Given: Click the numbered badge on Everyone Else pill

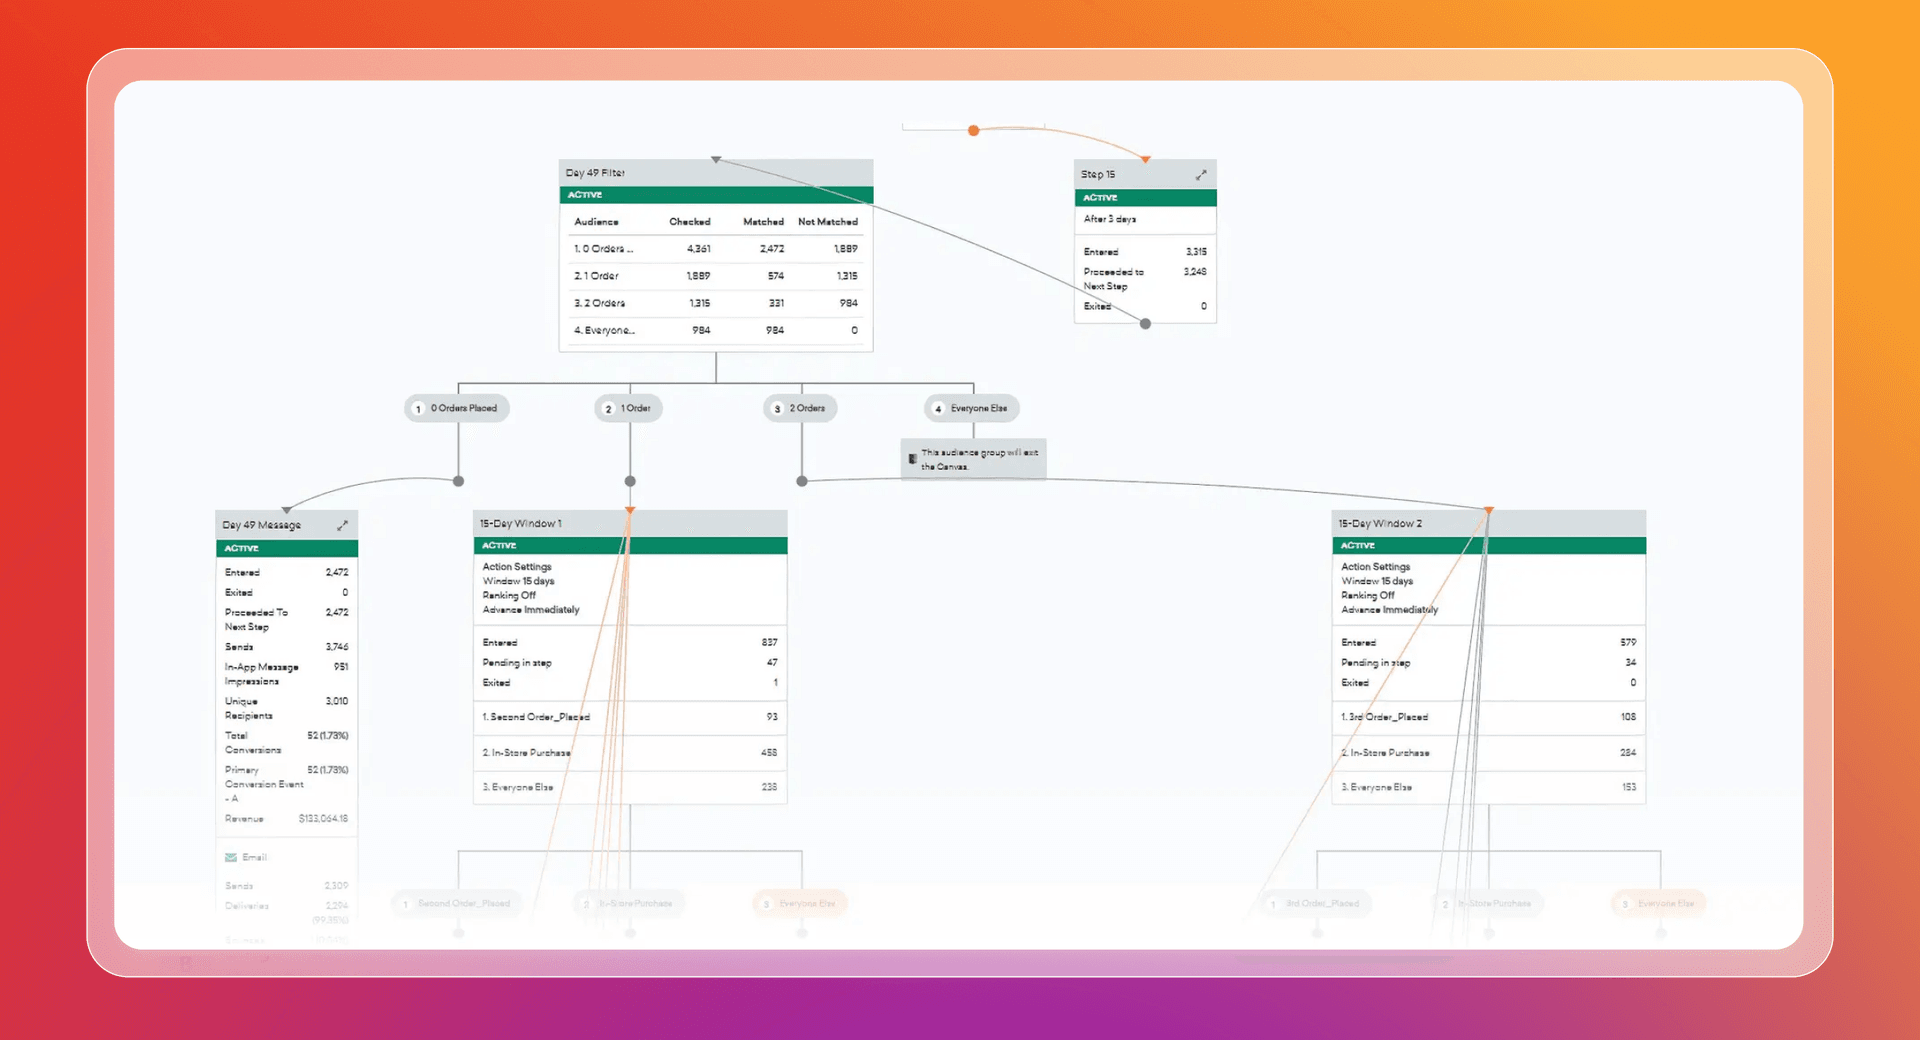Looking at the screenshot, I should coord(937,408).
